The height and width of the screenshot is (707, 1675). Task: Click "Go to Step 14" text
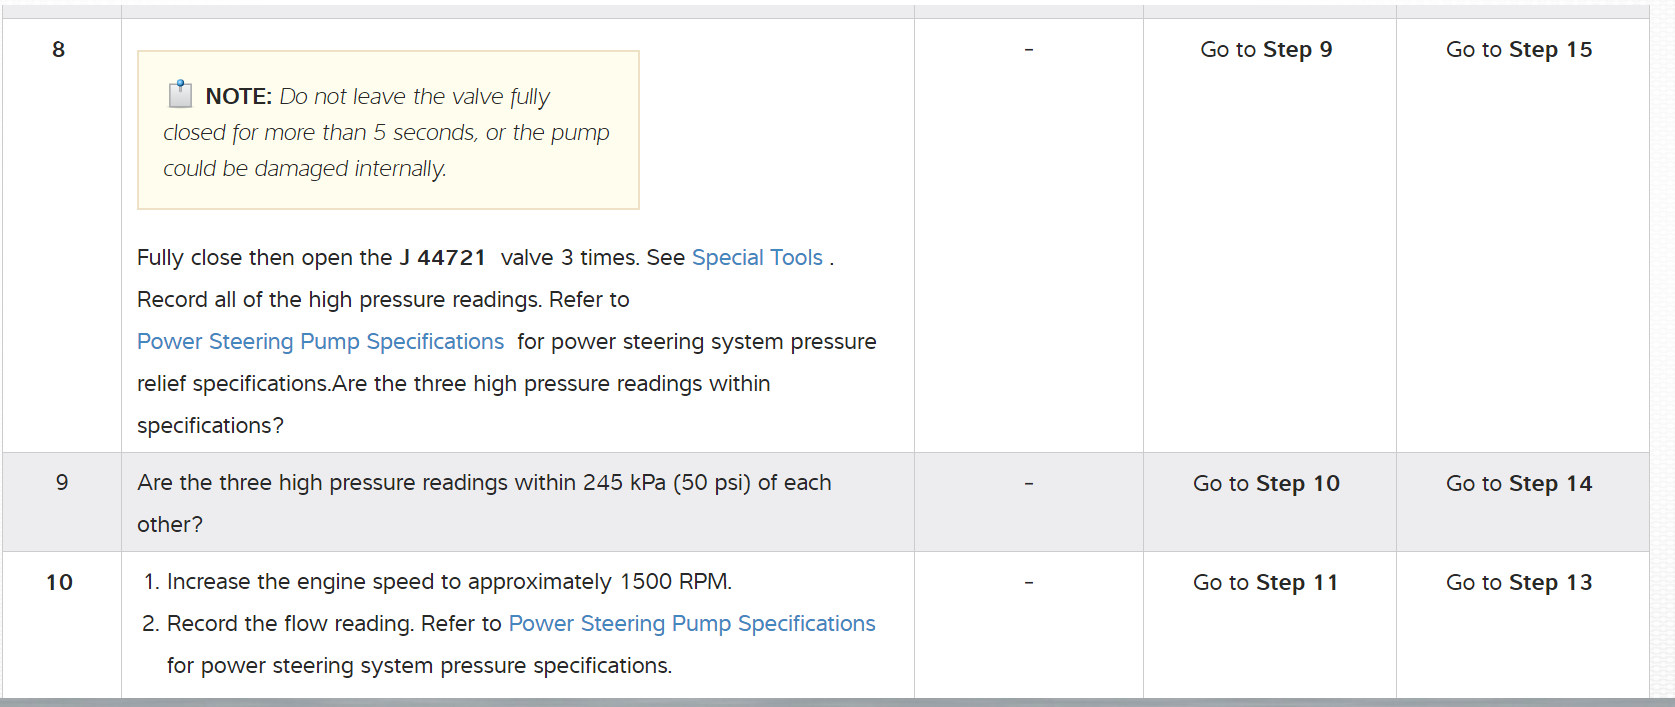pos(1519,484)
